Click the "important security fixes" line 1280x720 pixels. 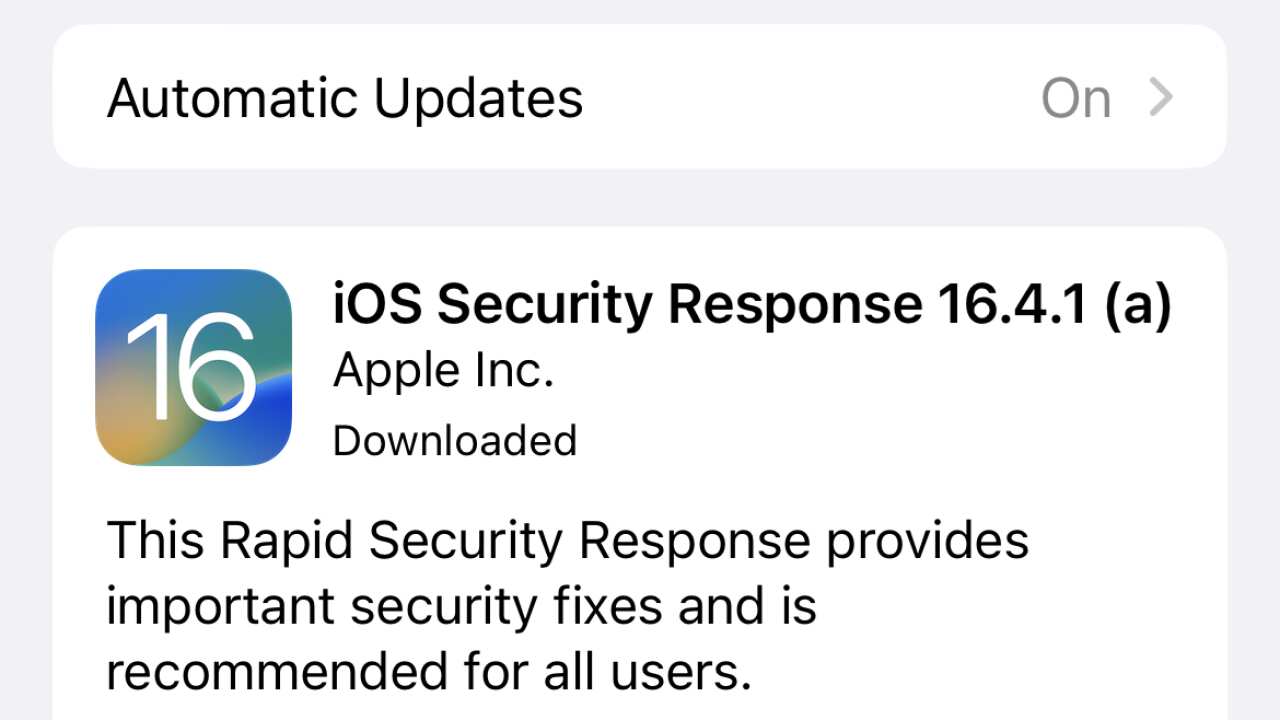point(460,607)
